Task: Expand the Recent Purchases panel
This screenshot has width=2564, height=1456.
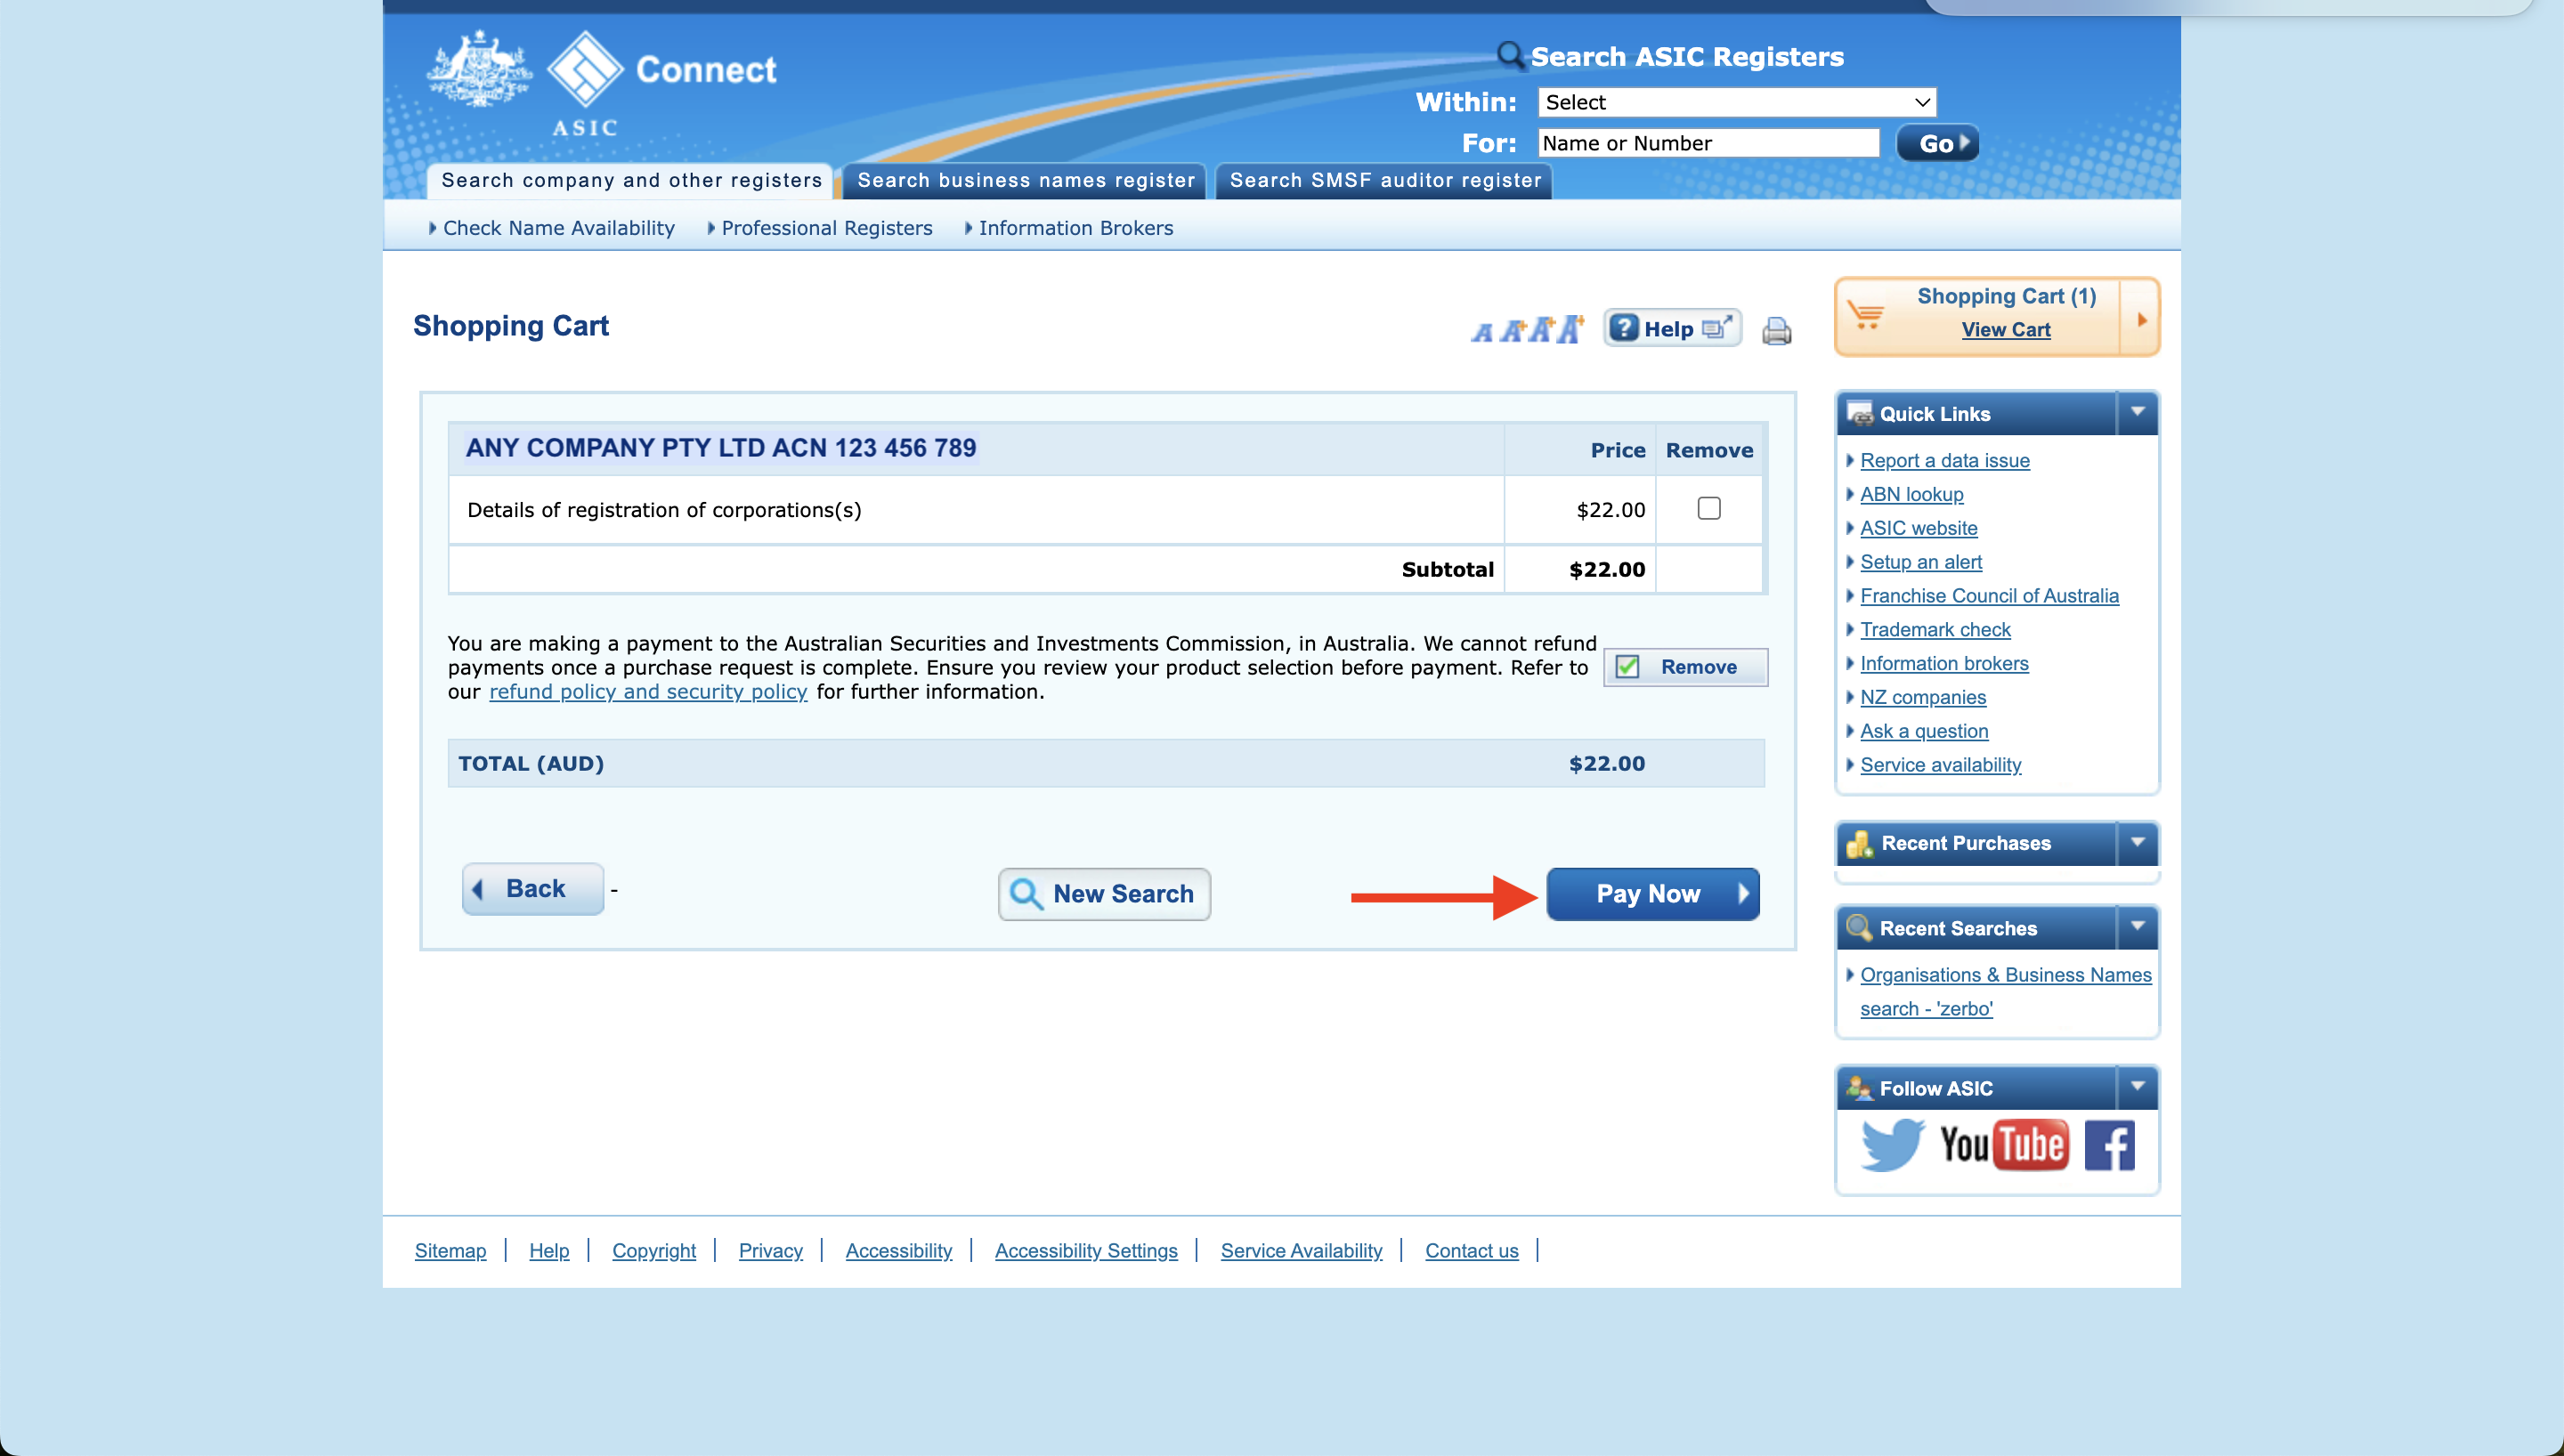Action: point(2137,842)
